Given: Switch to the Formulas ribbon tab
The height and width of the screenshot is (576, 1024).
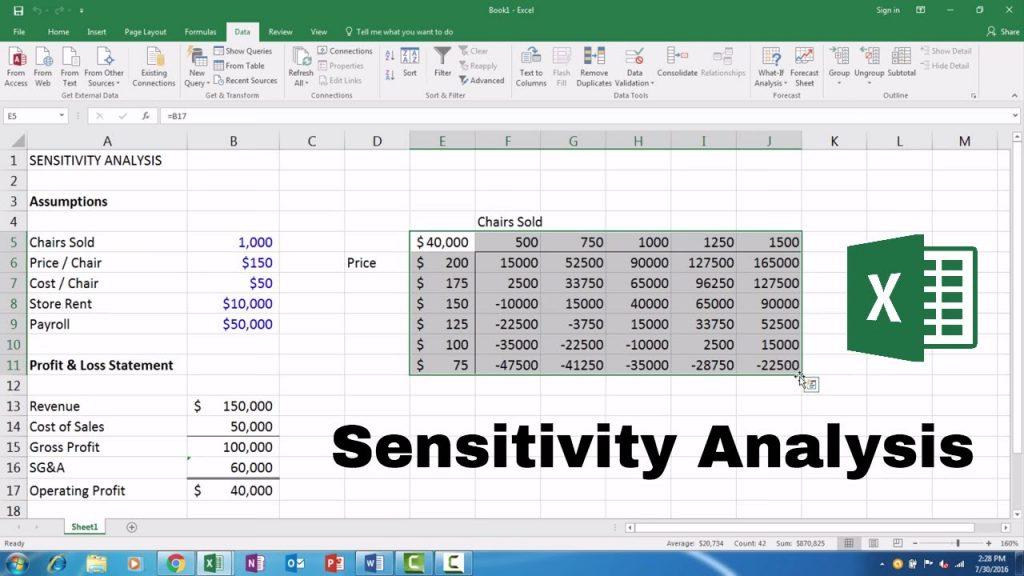Looking at the screenshot, I should [200, 31].
